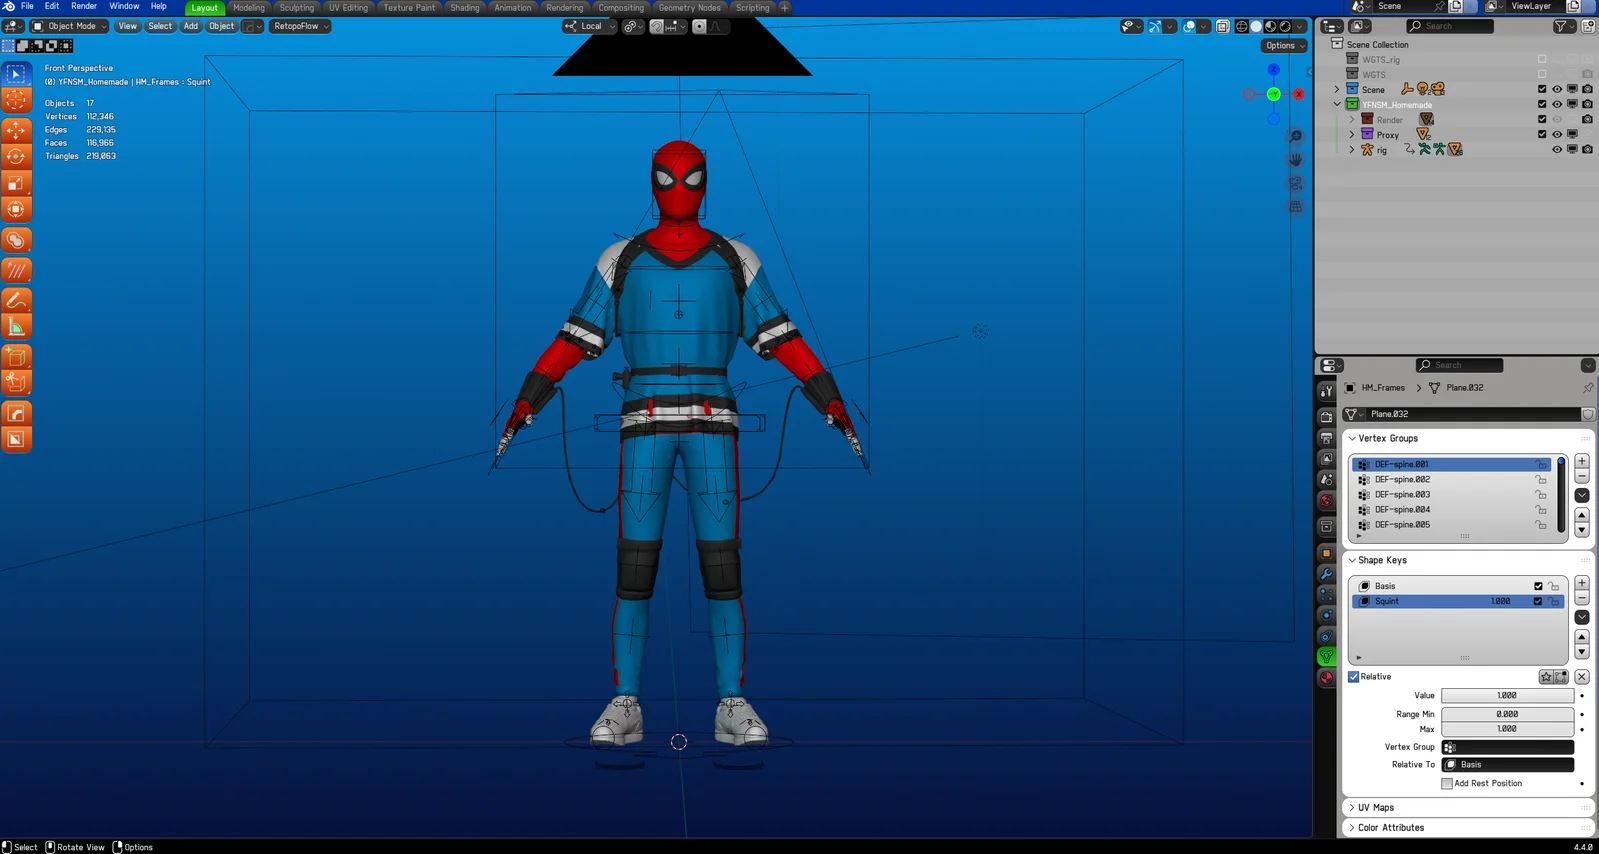Image resolution: width=1599 pixels, height=854 pixels.
Task: Open the Object Mode dropdown
Action: click(68, 27)
